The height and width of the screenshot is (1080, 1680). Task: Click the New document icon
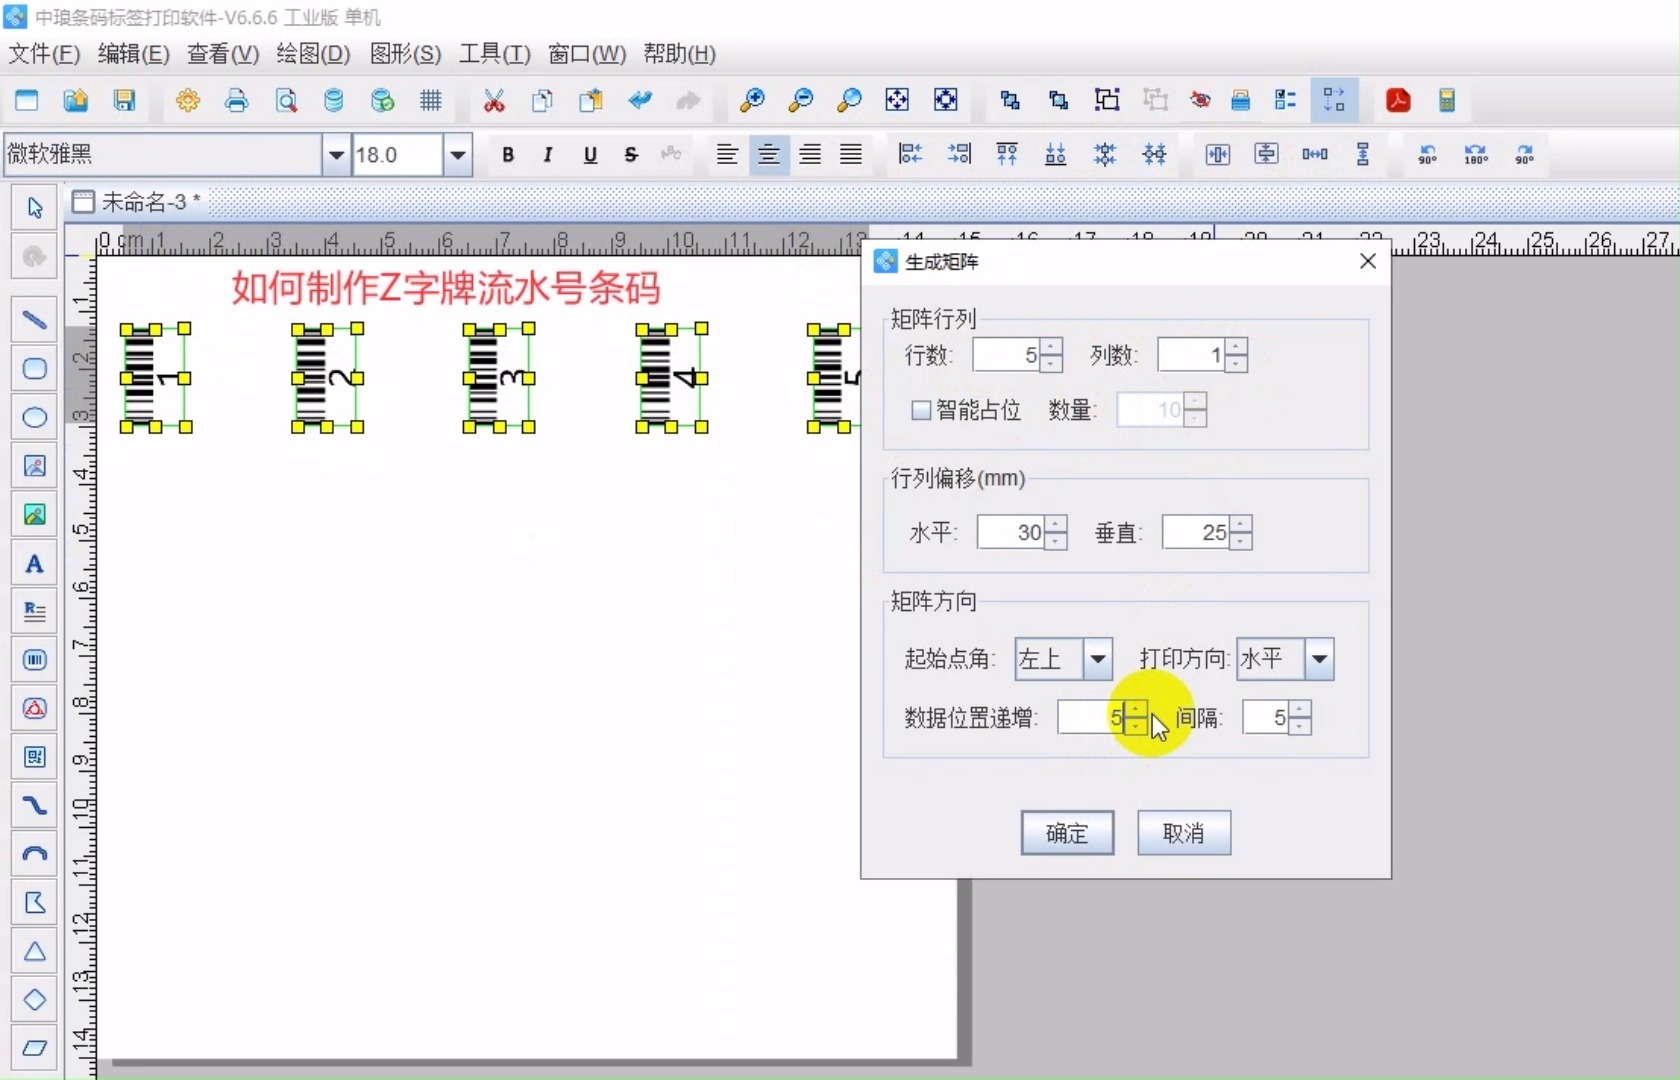(27, 100)
